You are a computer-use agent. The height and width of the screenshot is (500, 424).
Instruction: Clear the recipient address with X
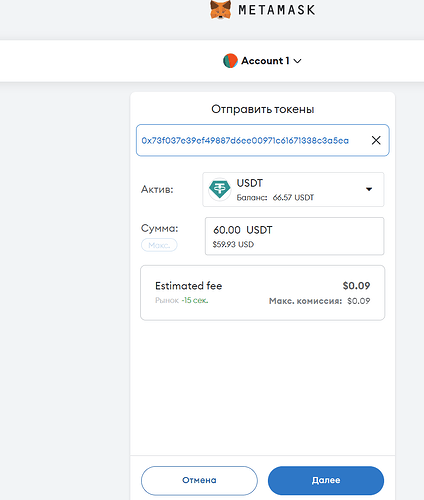[x=376, y=140]
